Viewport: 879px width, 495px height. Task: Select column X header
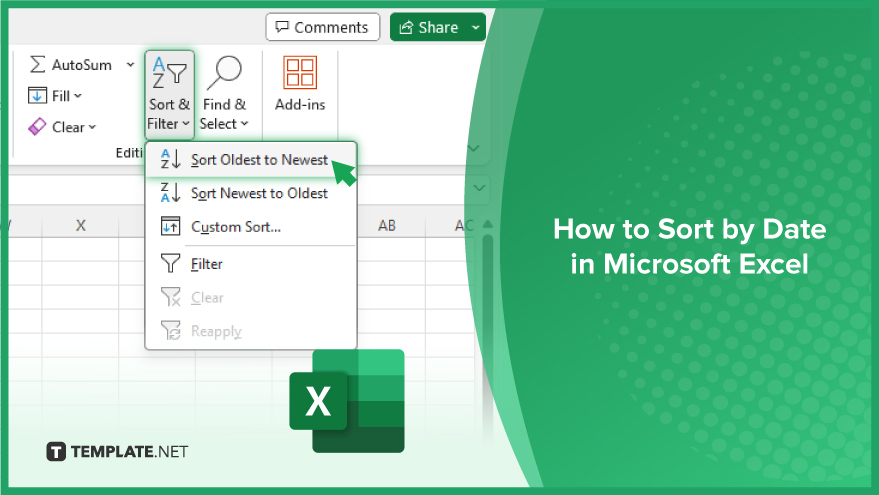pos(81,225)
